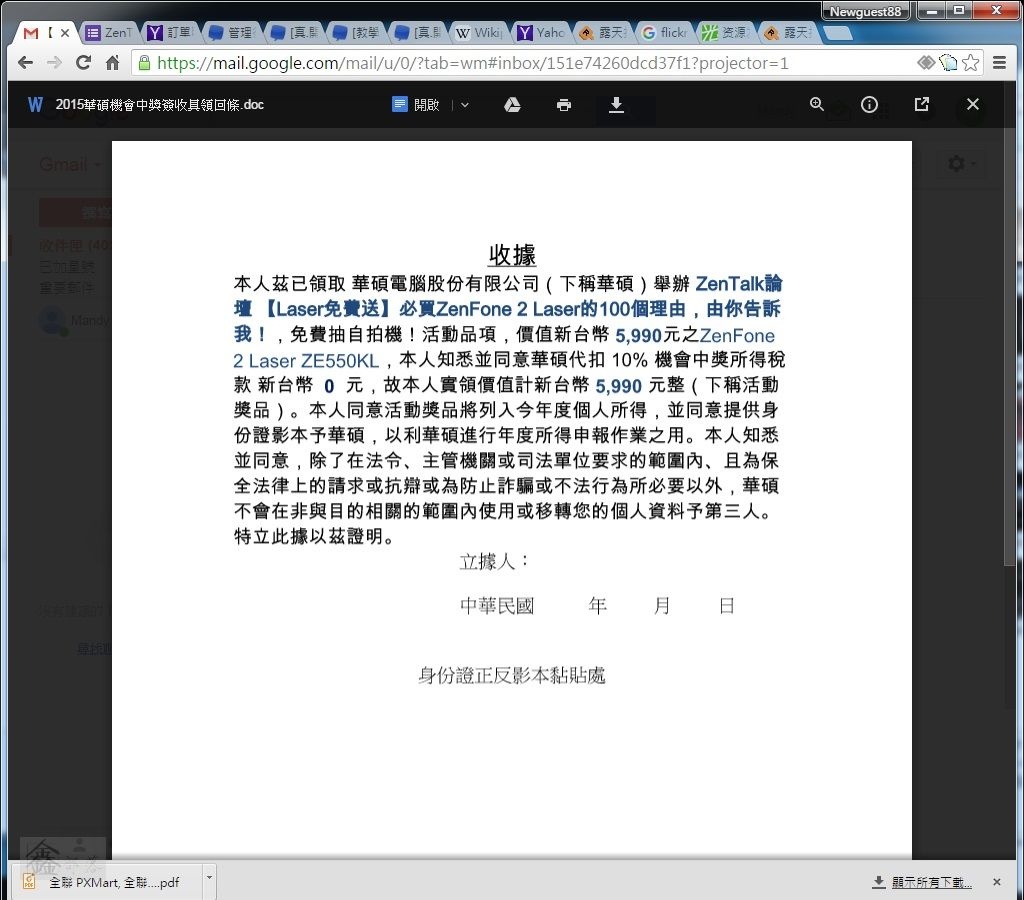Print the receipt document
This screenshot has width=1024, height=900.
coord(564,104)
